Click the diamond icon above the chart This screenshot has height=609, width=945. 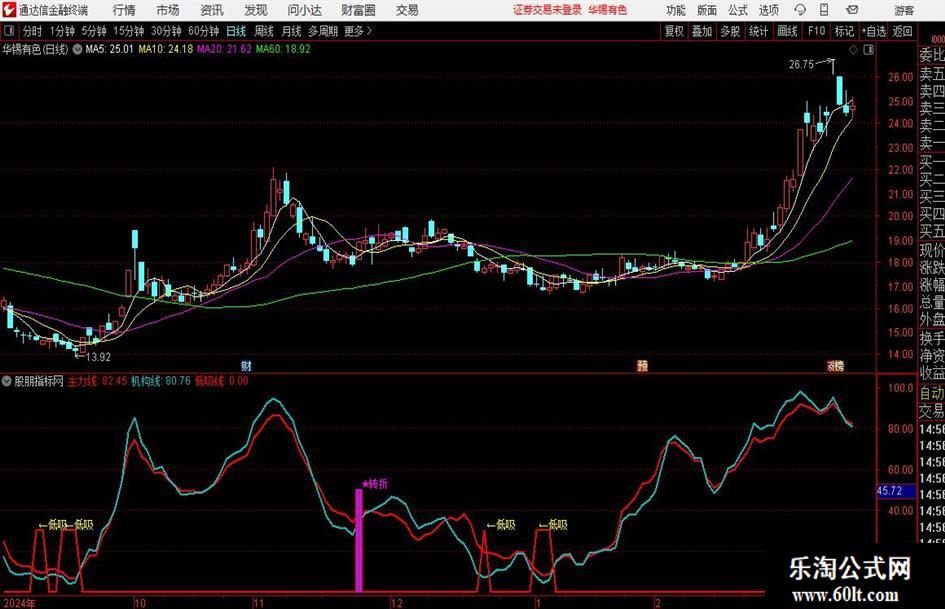coord(853,50)
